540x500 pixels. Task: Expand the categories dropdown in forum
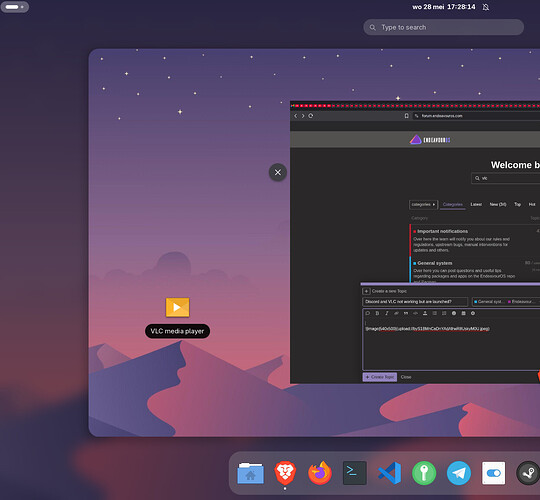pos(423,205)
